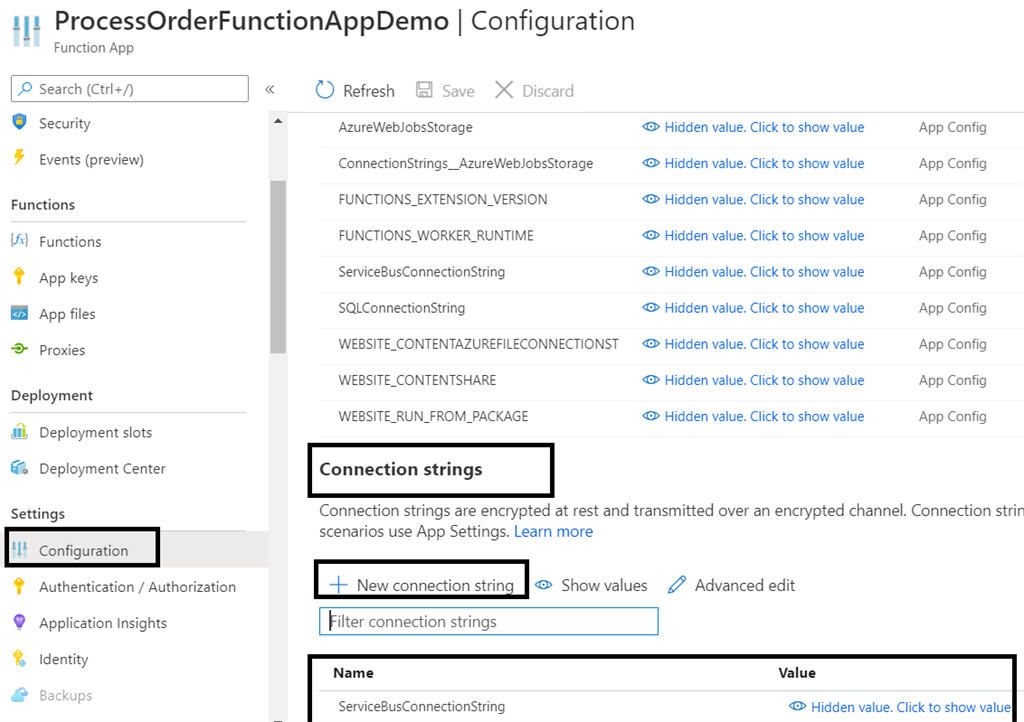
Task: Click the magnifier icon in search box
Action: [25, 88]
